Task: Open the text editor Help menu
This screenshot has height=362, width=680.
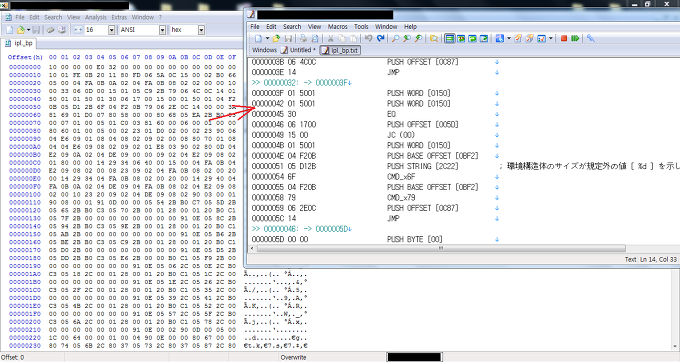Action: [410, 26]
